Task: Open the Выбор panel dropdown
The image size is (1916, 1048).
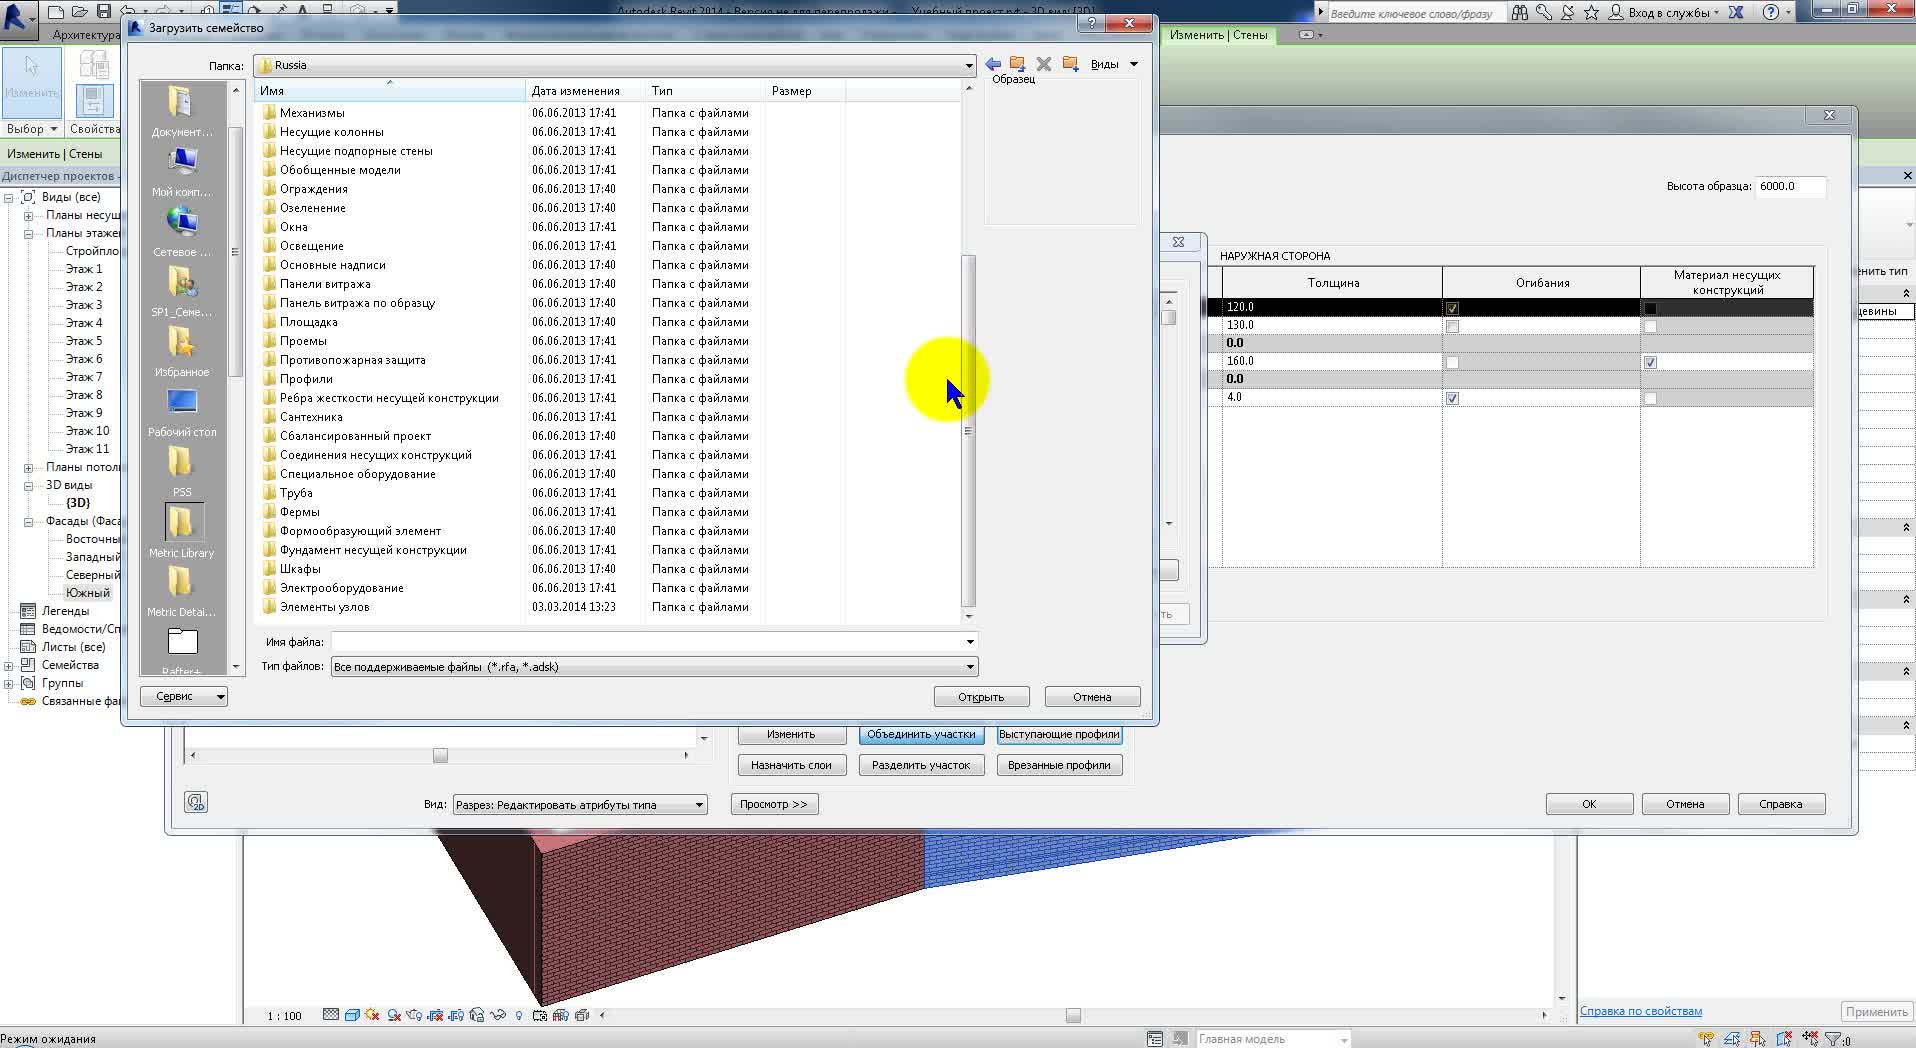Action: tap(31, 129)
